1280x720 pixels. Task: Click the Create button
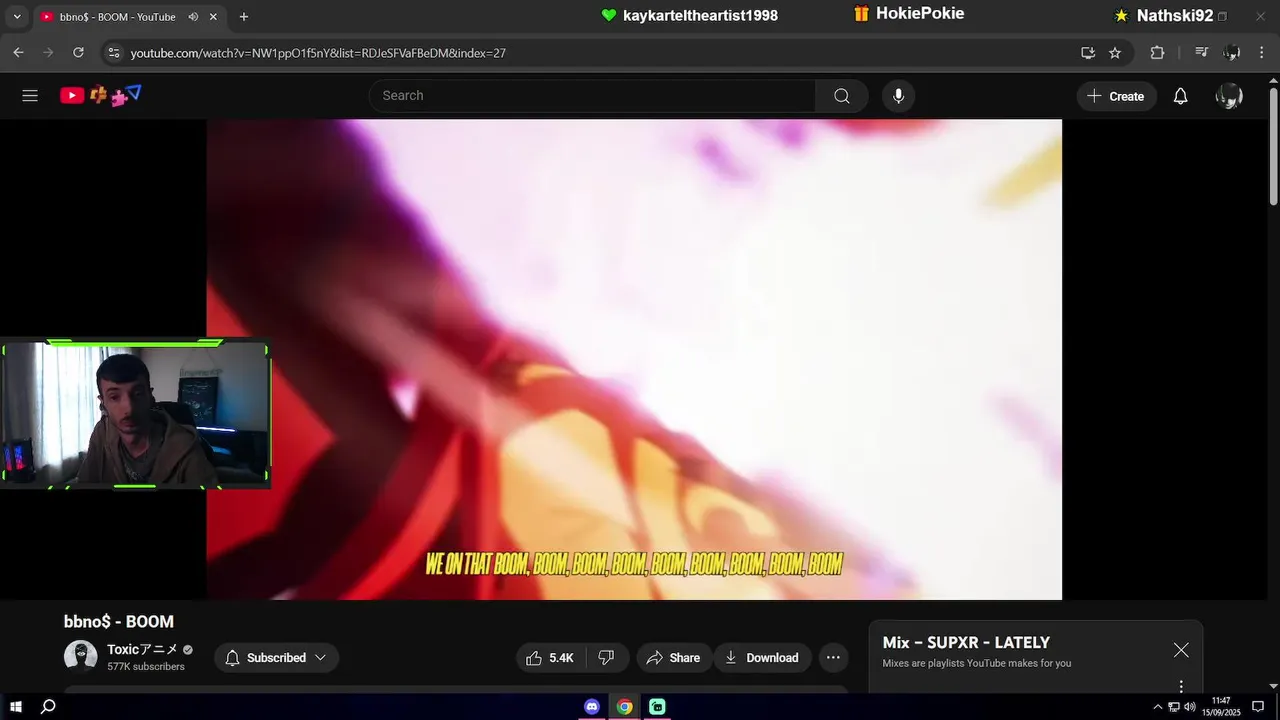coord(1116,96)
